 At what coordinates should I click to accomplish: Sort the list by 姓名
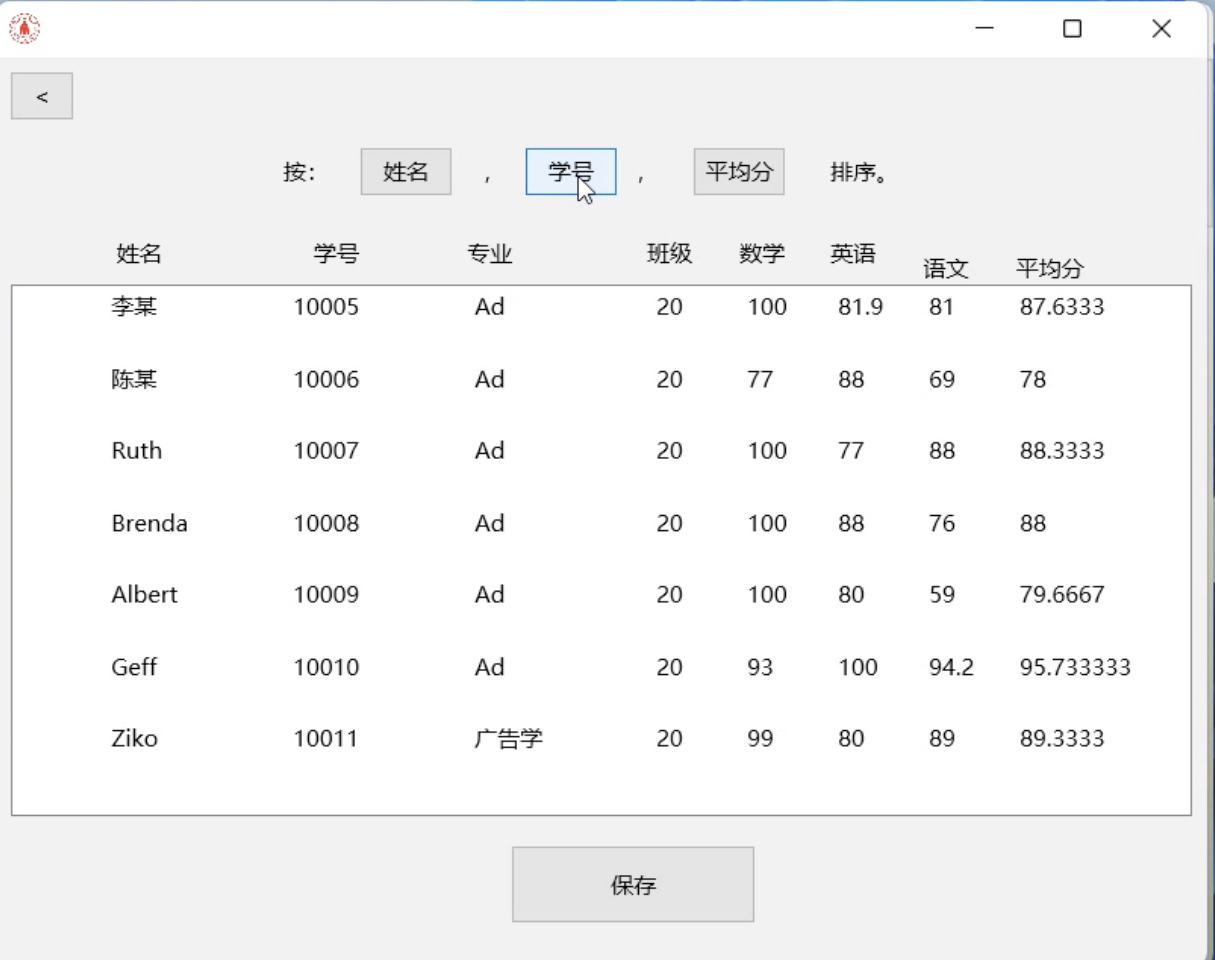(x=405, y=172)
